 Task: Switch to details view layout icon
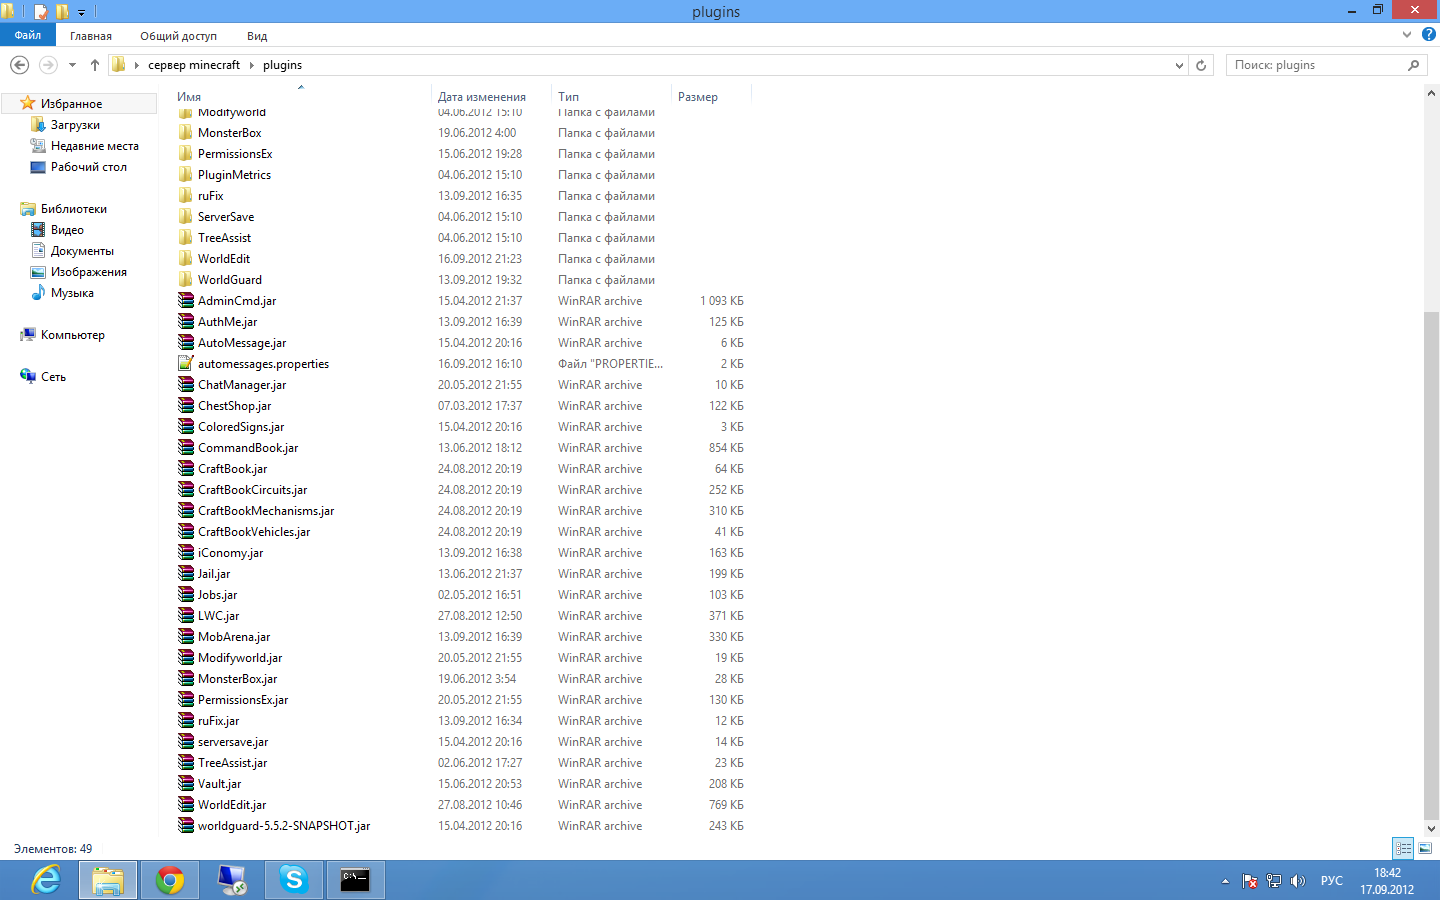point(1403,848)
